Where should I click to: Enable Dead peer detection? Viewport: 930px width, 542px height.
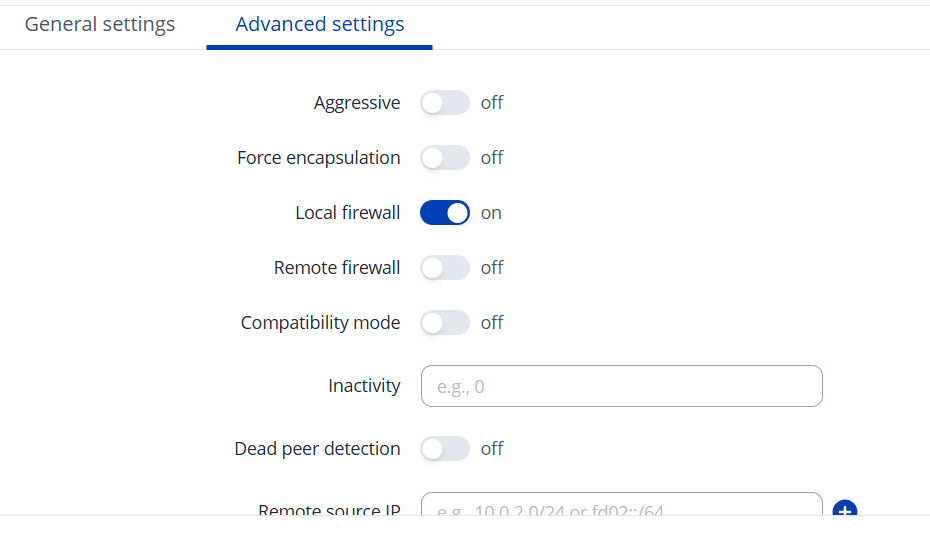point(445,449)
